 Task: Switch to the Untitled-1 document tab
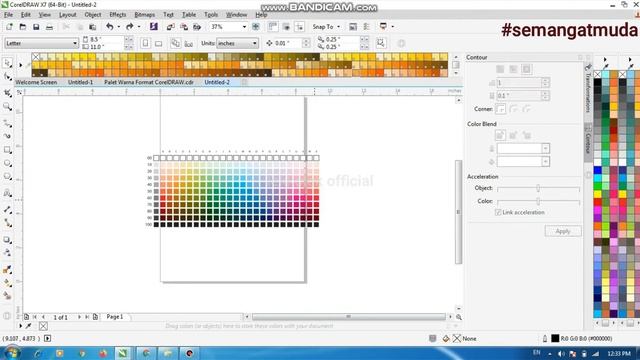(x=80, y=82)
